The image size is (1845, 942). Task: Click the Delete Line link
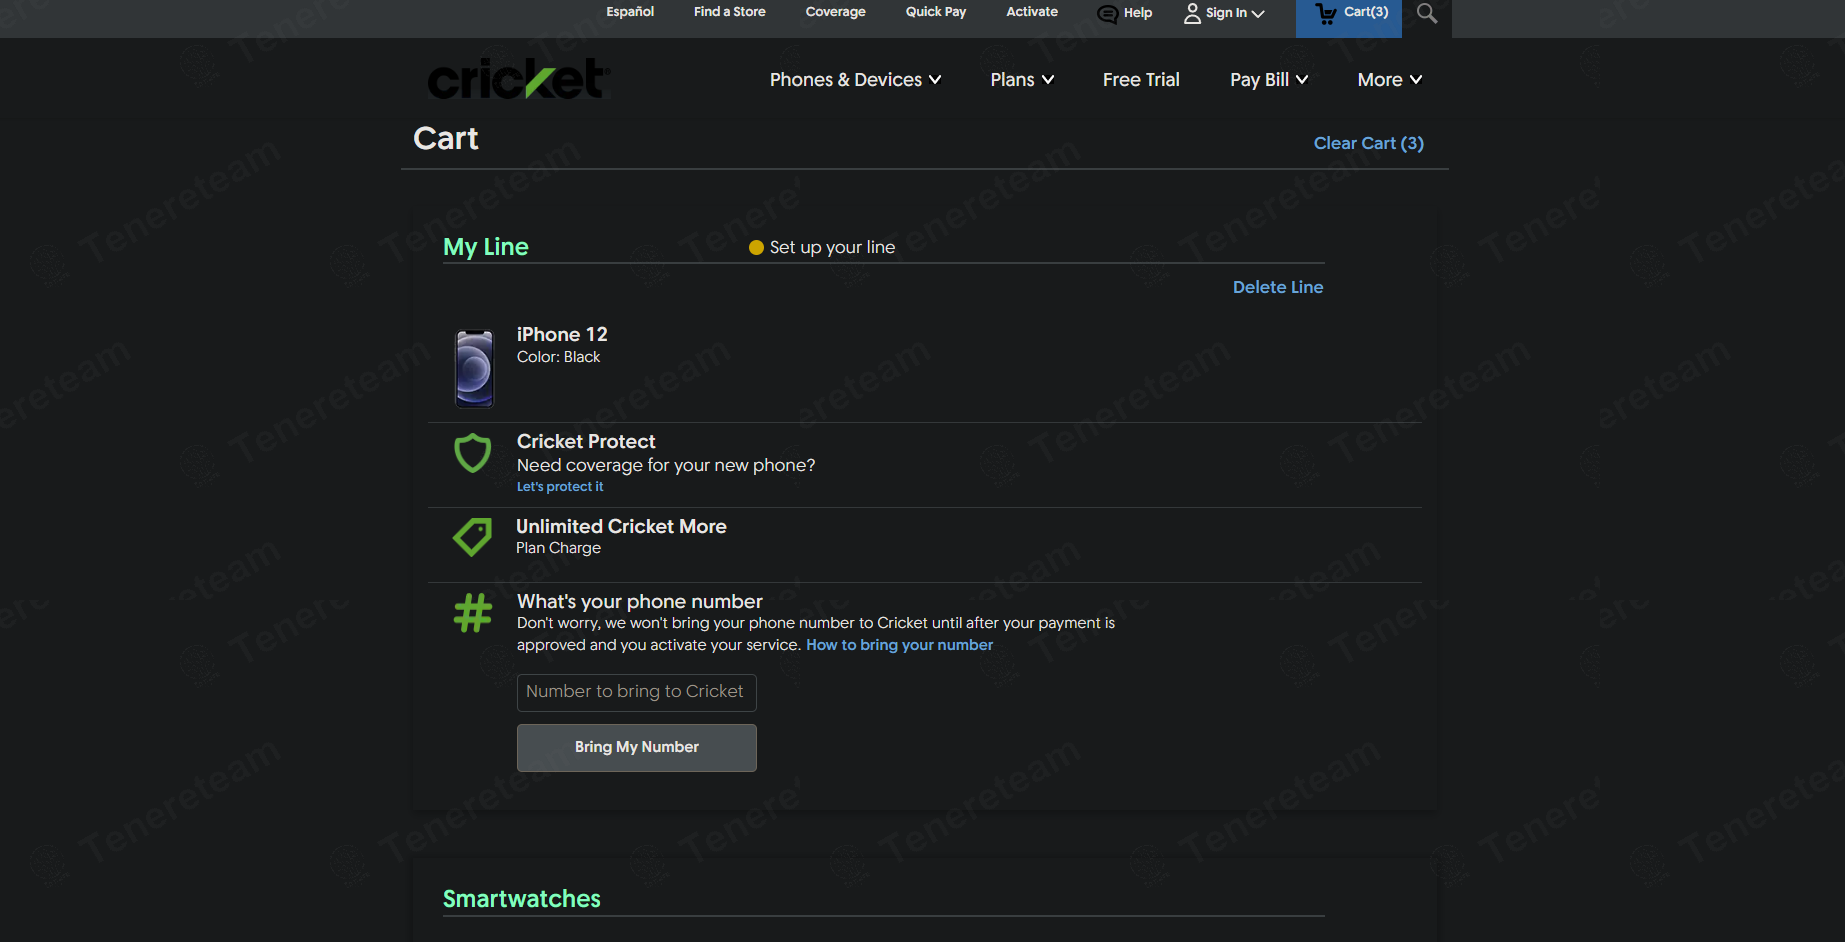click(1277, 287)
